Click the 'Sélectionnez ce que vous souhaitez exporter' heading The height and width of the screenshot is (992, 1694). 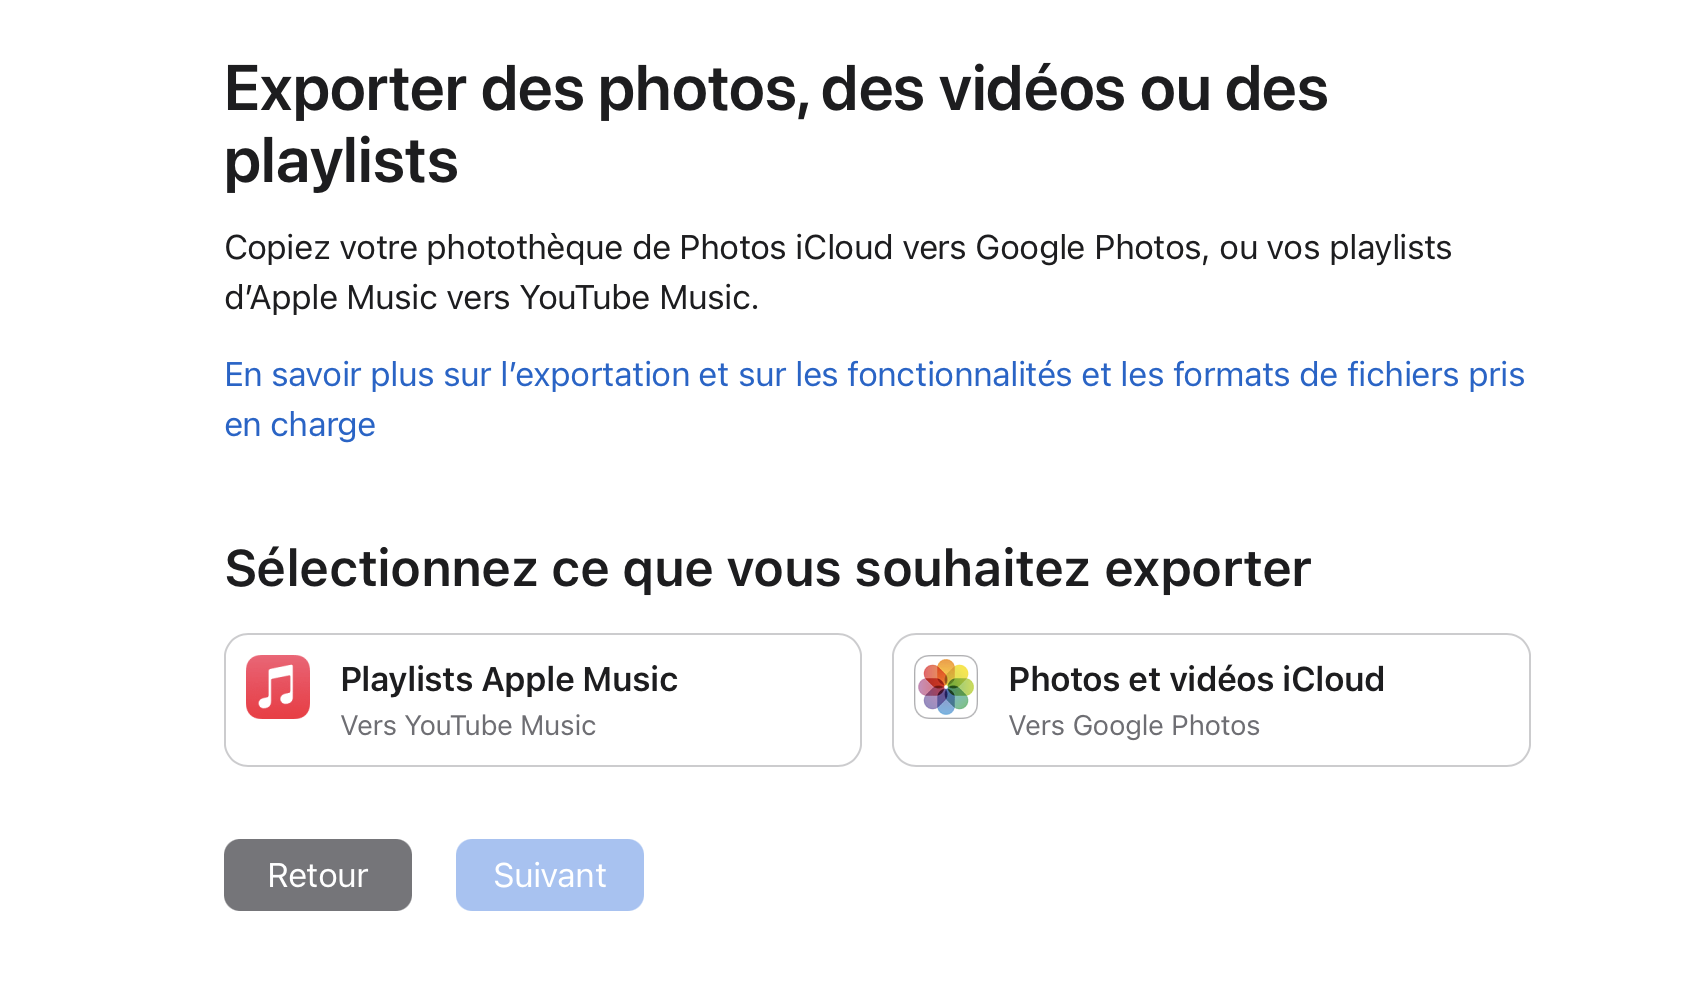(x=768, y=568)
